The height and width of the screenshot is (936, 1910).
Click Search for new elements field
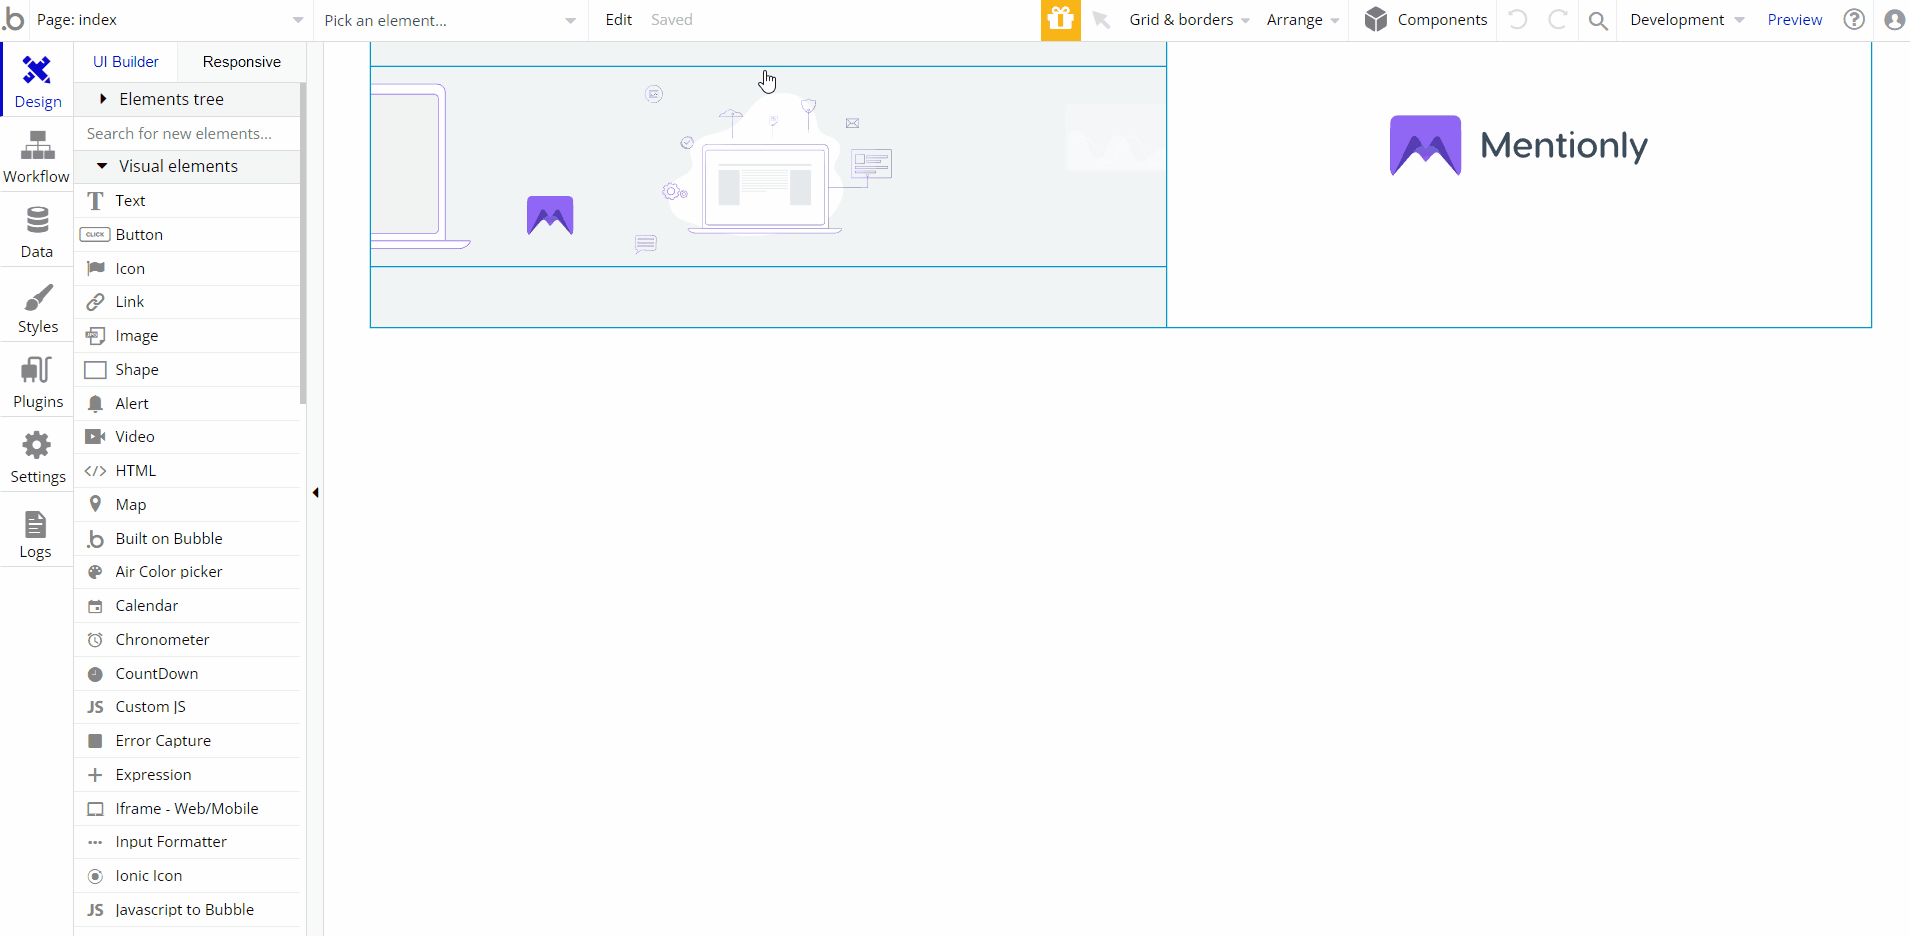tap(187, 133)
